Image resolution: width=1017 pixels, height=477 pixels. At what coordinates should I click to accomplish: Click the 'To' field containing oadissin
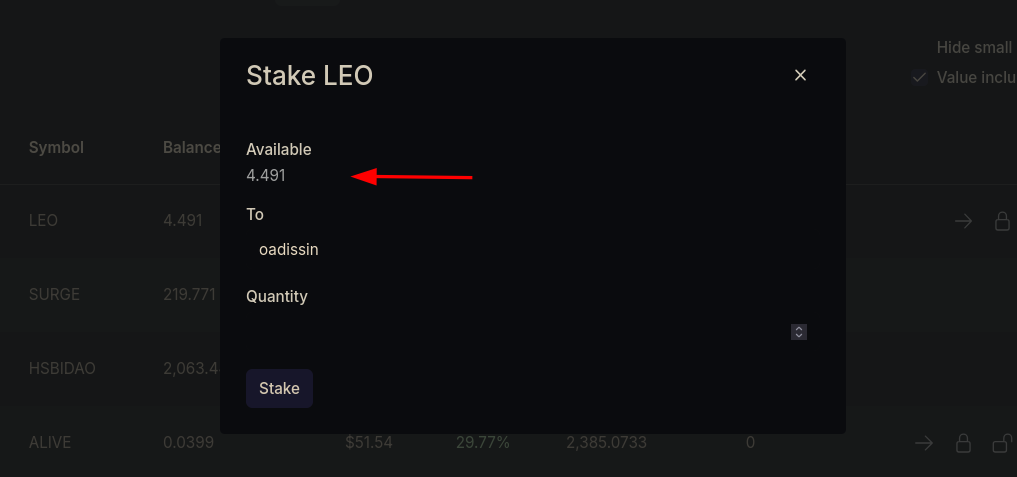[520, 250]
